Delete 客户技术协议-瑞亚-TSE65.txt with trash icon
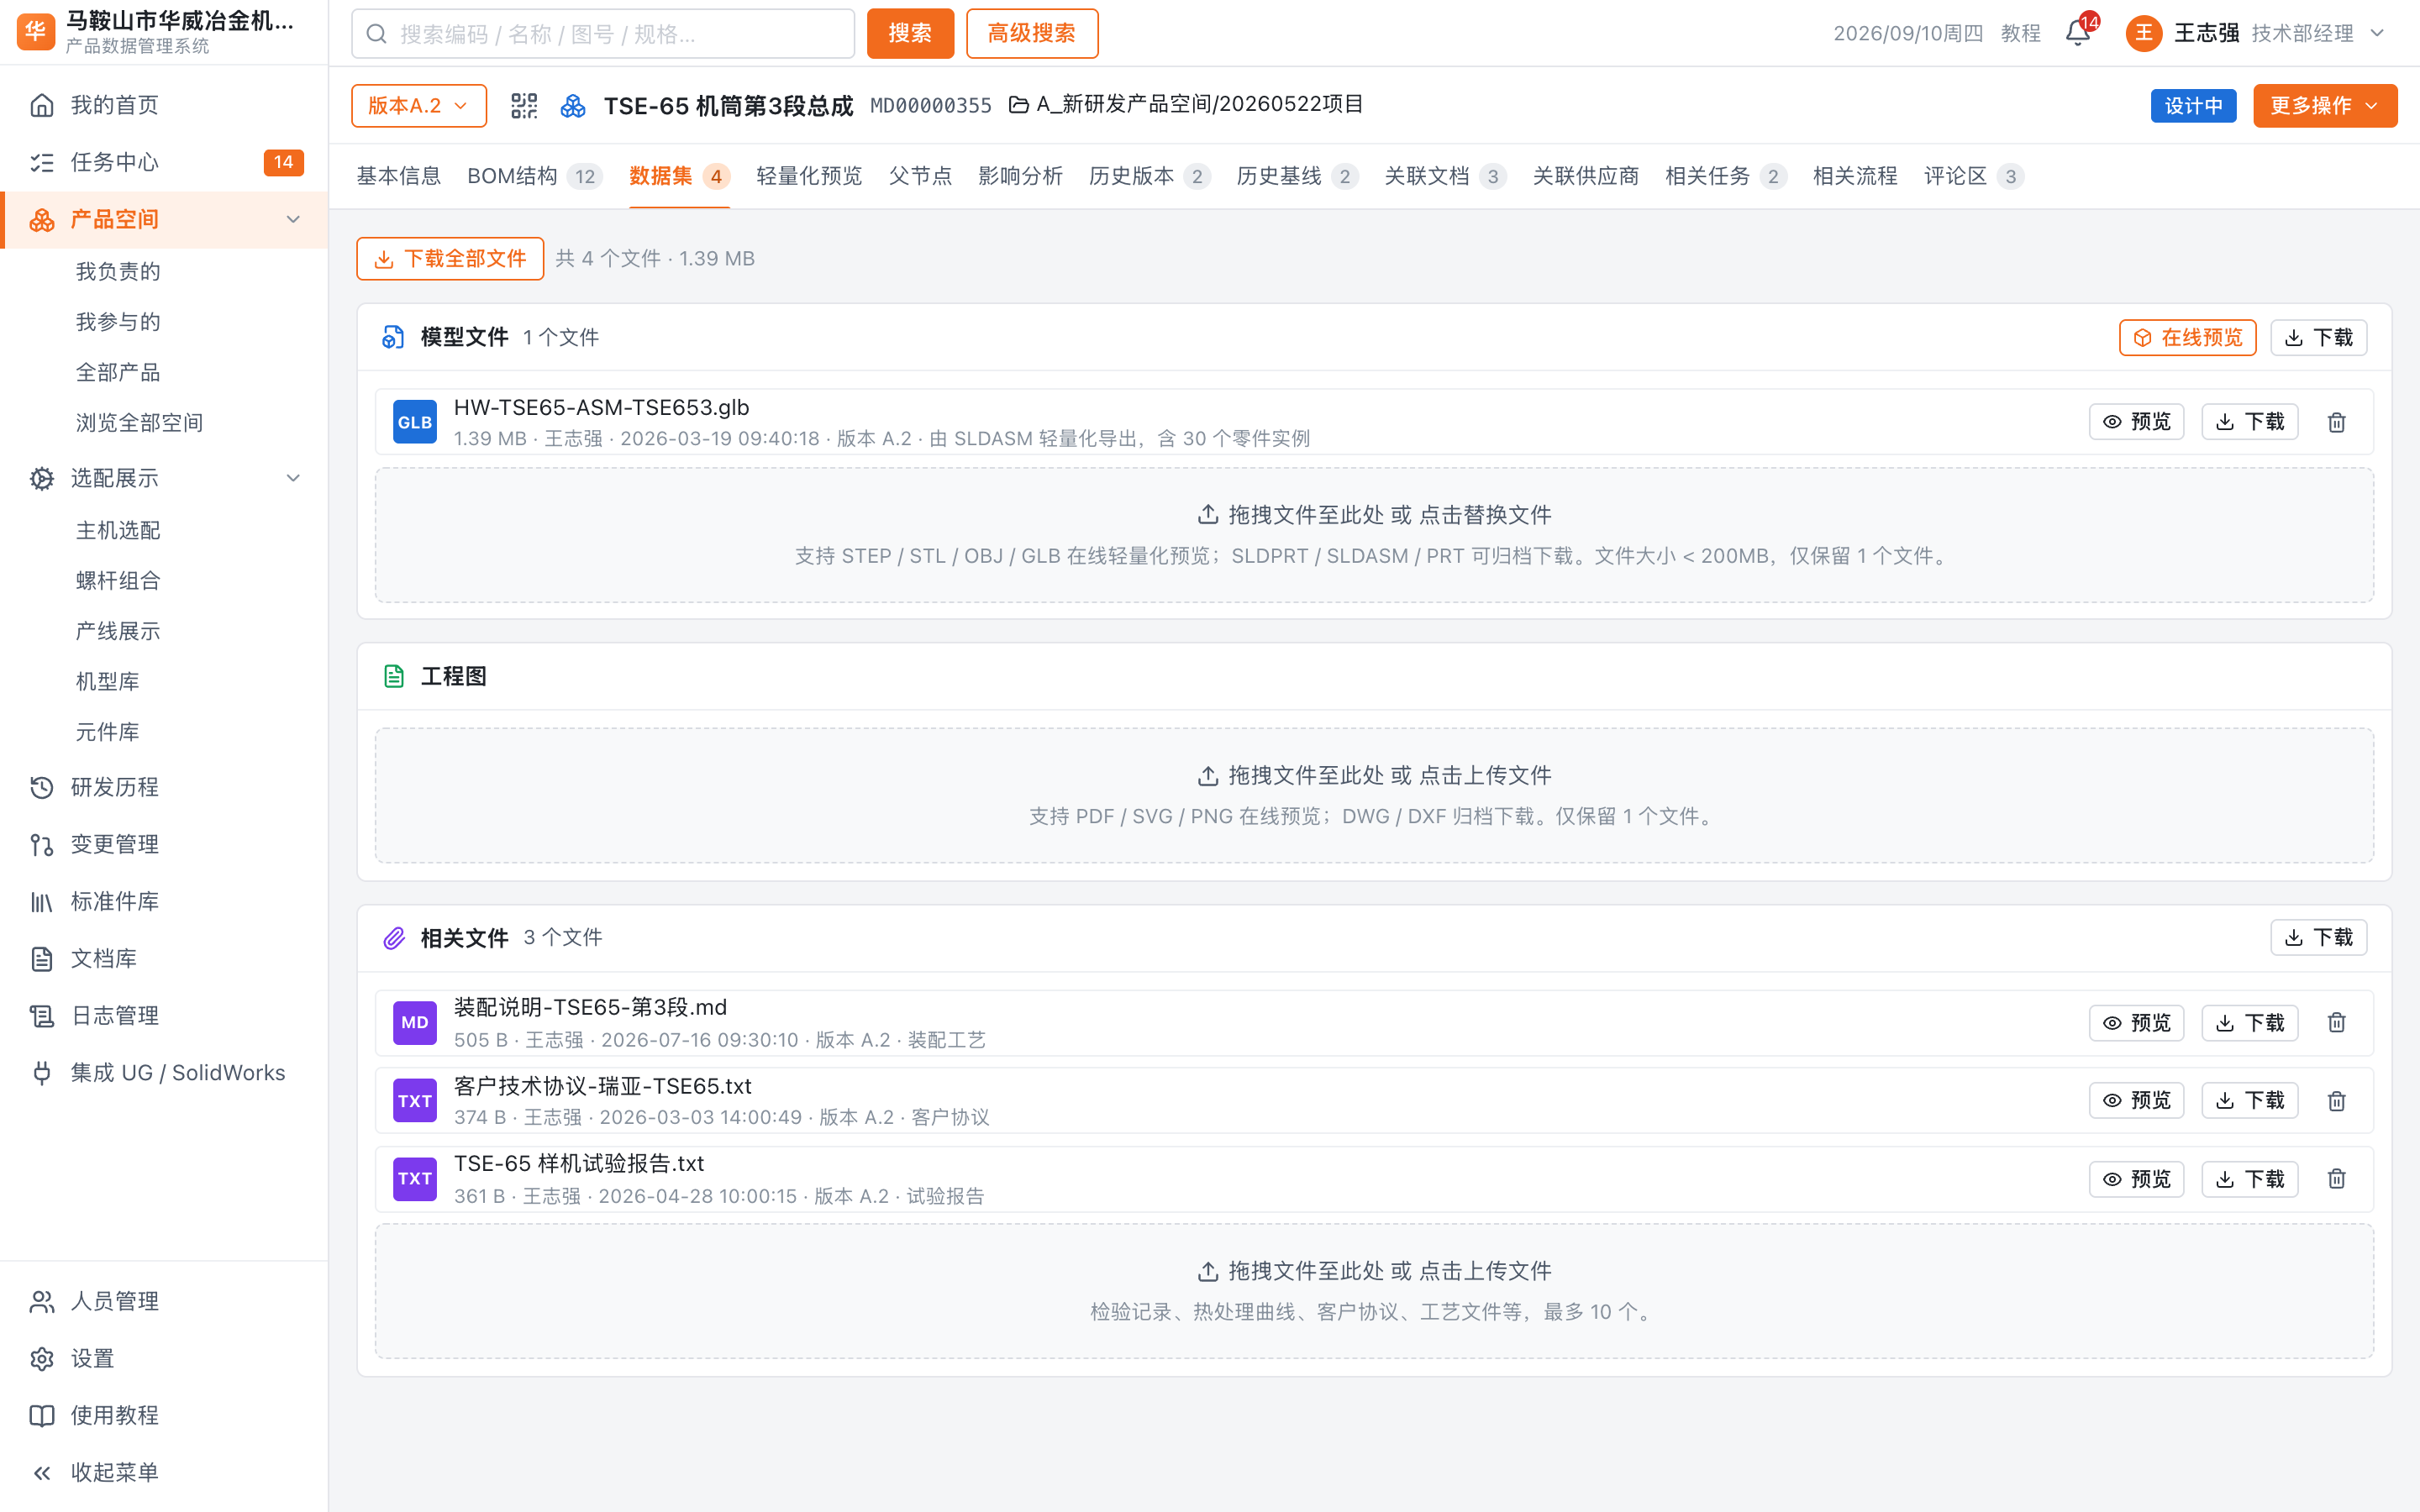 tap(2336, 1100)
